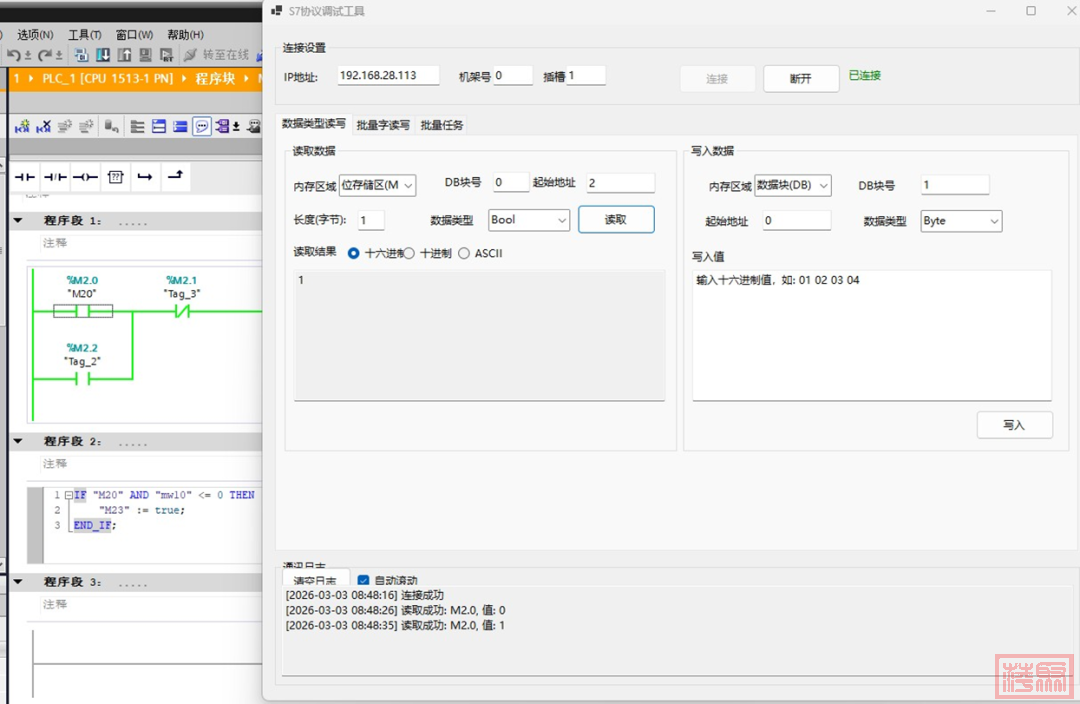
Task: Toggle the 自动滚动 auto-scroll checkbox
Action: pyautogui.click(x=363, y=580)
